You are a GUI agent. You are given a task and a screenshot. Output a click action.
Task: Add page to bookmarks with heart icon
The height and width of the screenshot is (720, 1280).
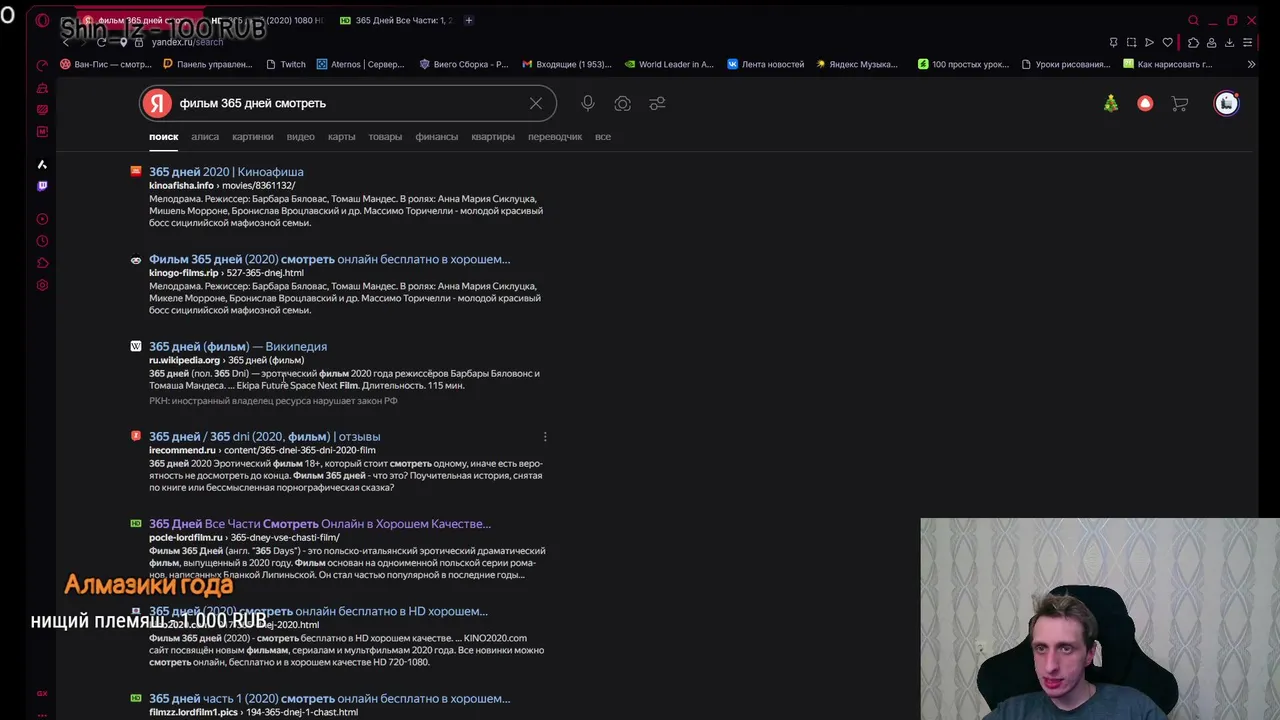[x=1167, y=42]
